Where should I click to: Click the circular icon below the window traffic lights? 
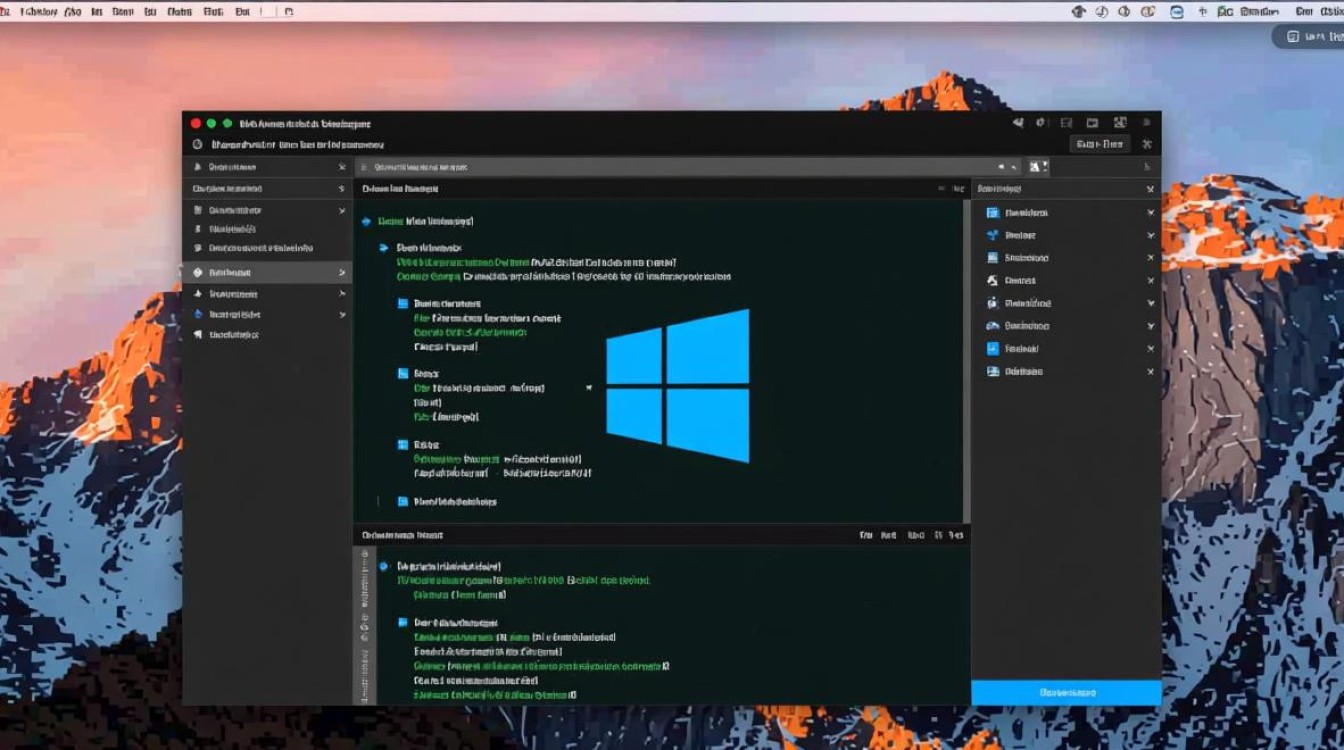click(197, 145)
